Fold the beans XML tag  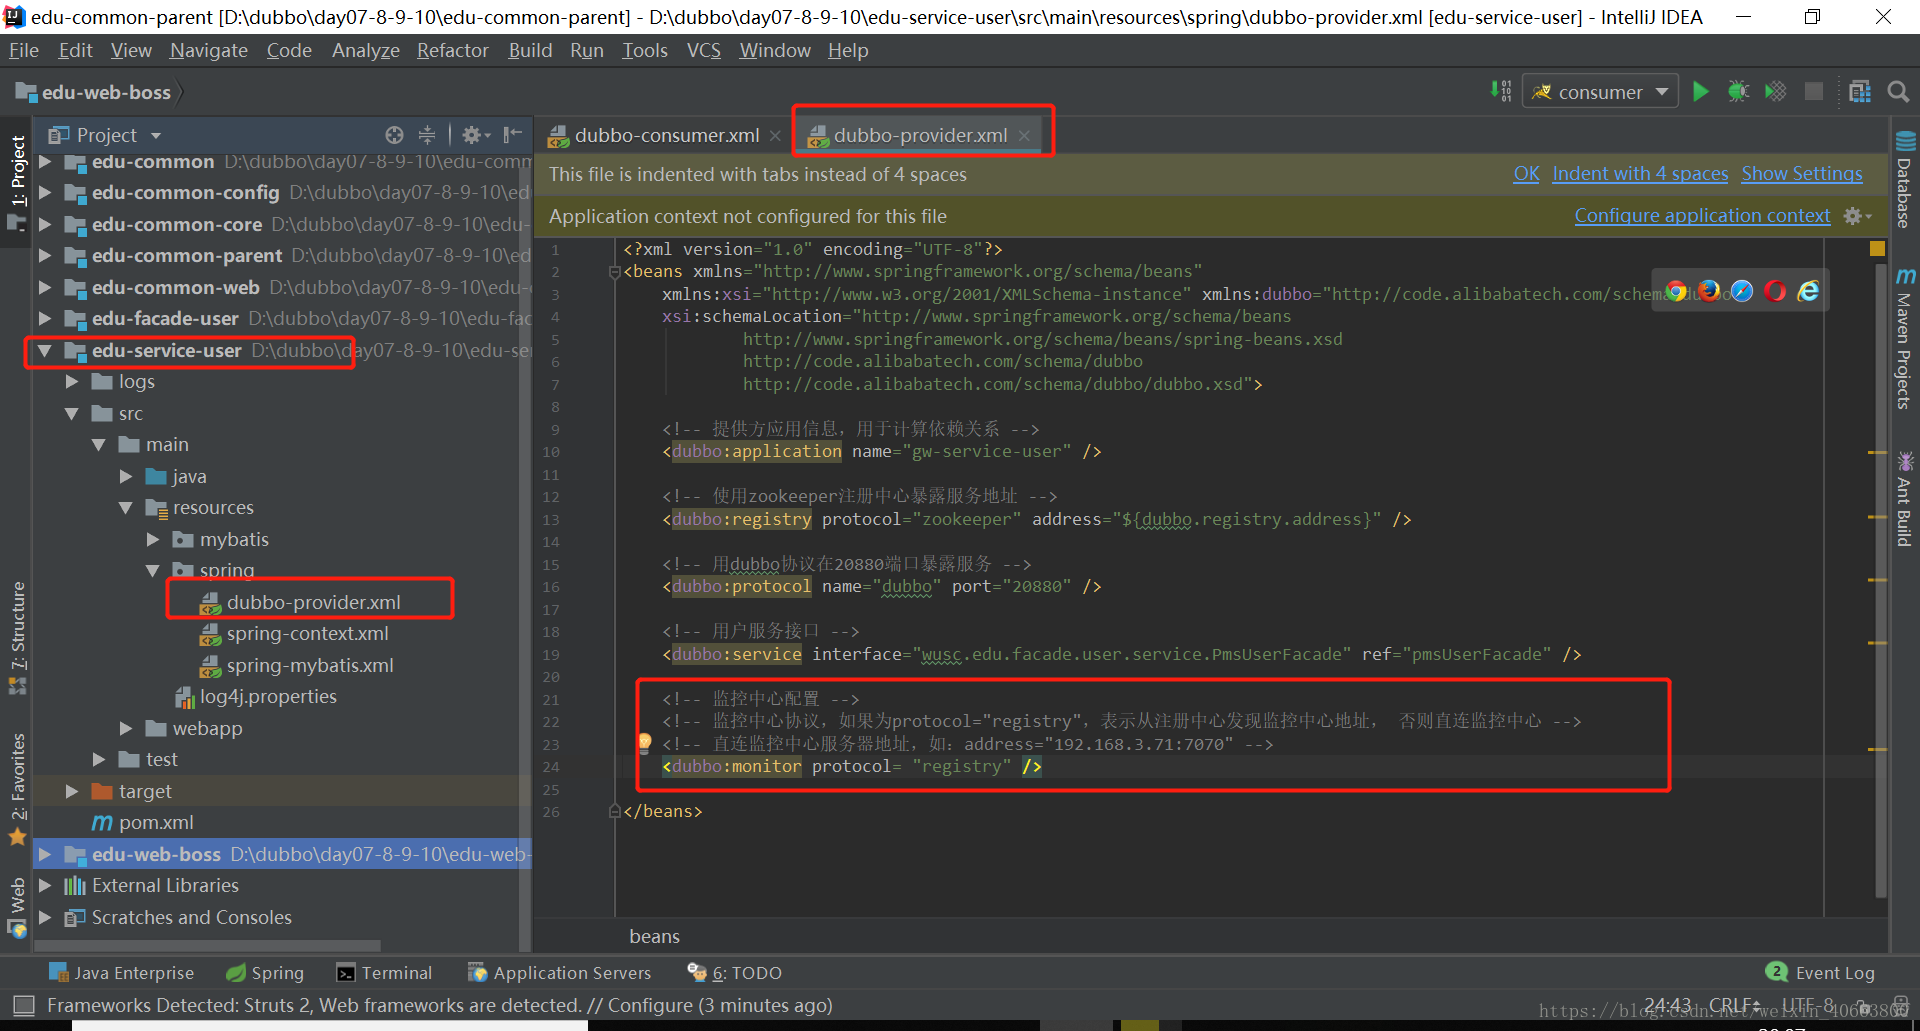[x=615, y=272]
